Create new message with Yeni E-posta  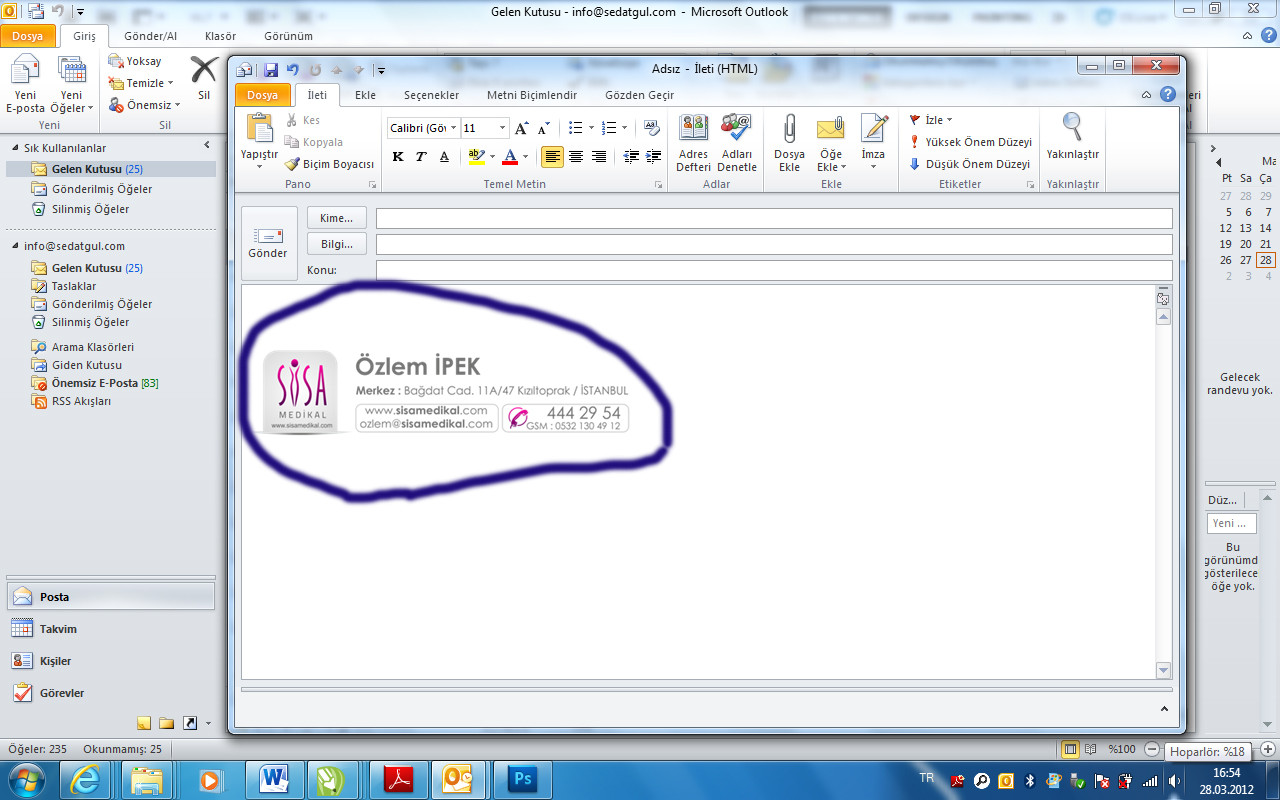click(25, 86)
